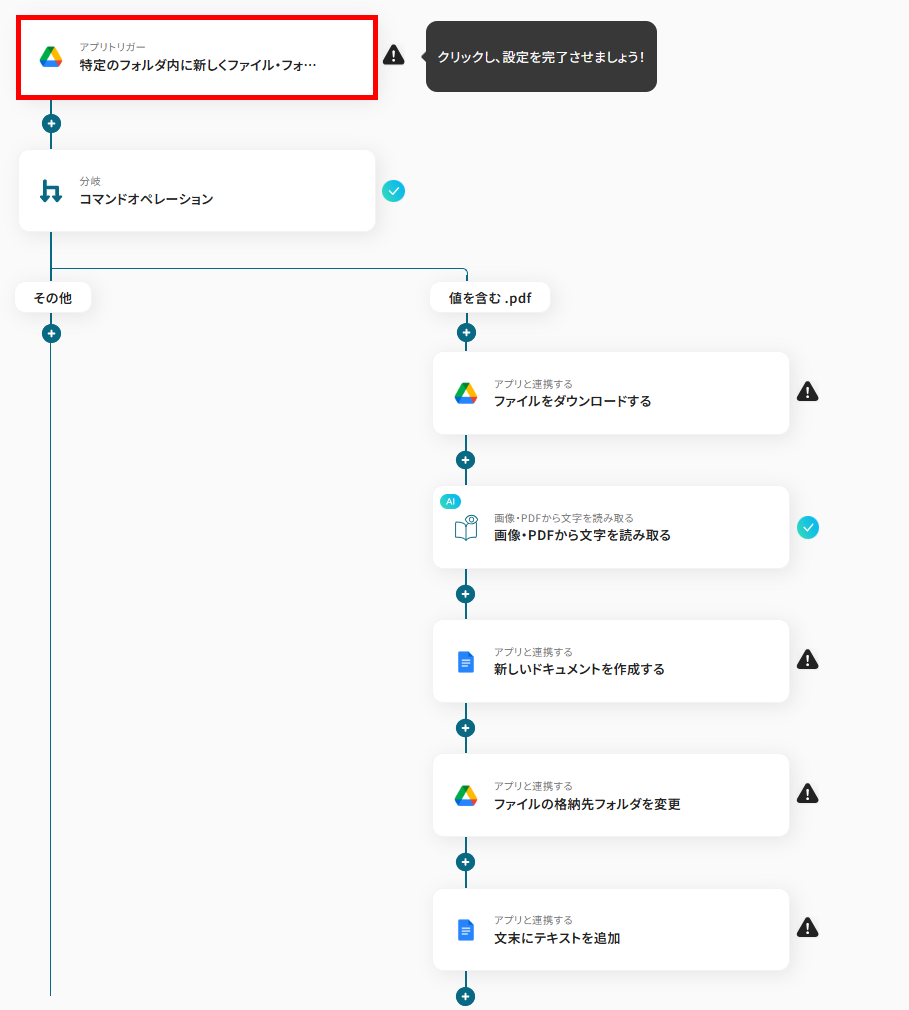Open the ファイルの格納先フォルダを変更 step
Viewport: 909px width, 1010px height.
click(611, 796)
